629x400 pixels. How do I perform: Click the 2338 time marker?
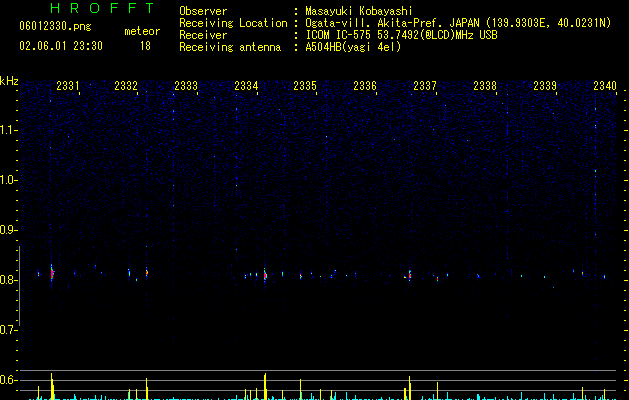pos(485,86)
